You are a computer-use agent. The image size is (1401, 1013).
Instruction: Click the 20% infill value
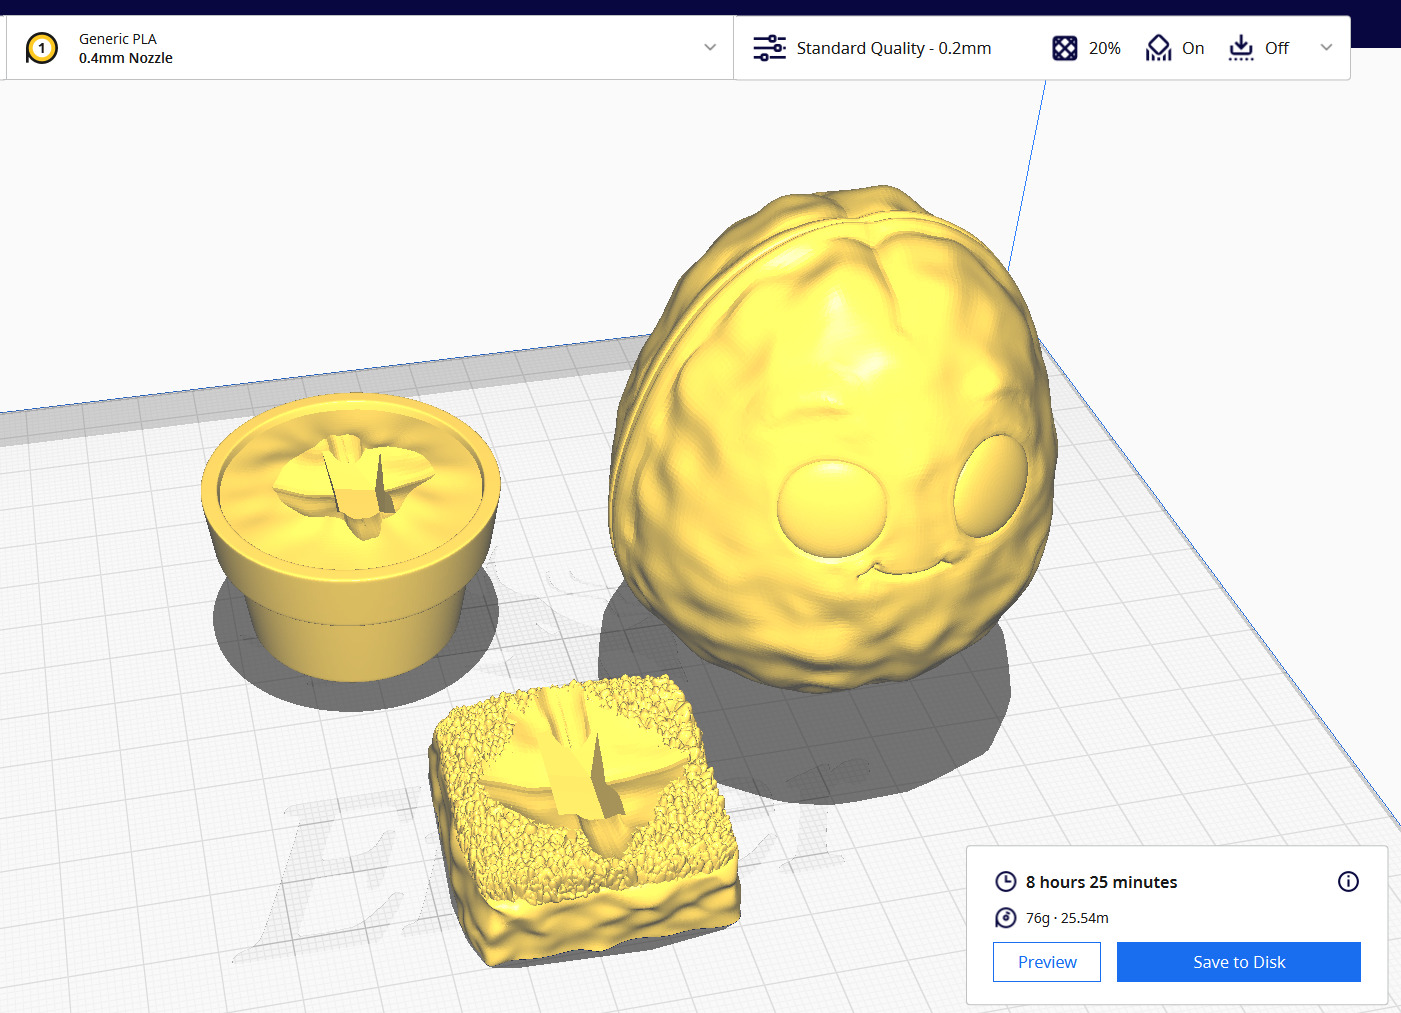(1104, 48)
